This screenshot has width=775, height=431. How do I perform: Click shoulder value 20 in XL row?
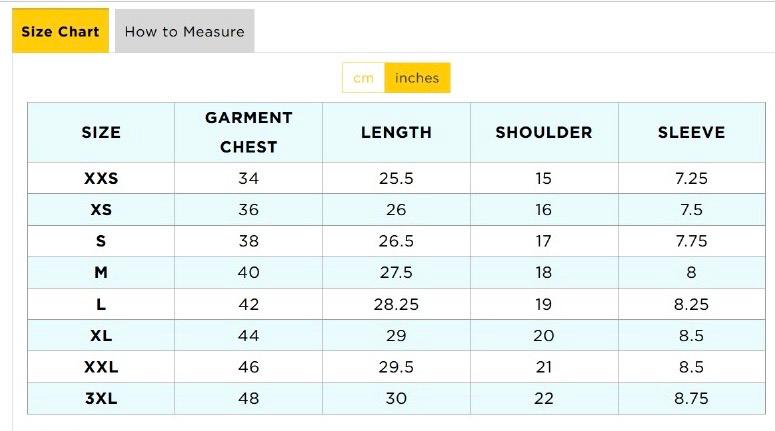click(544, 336)
